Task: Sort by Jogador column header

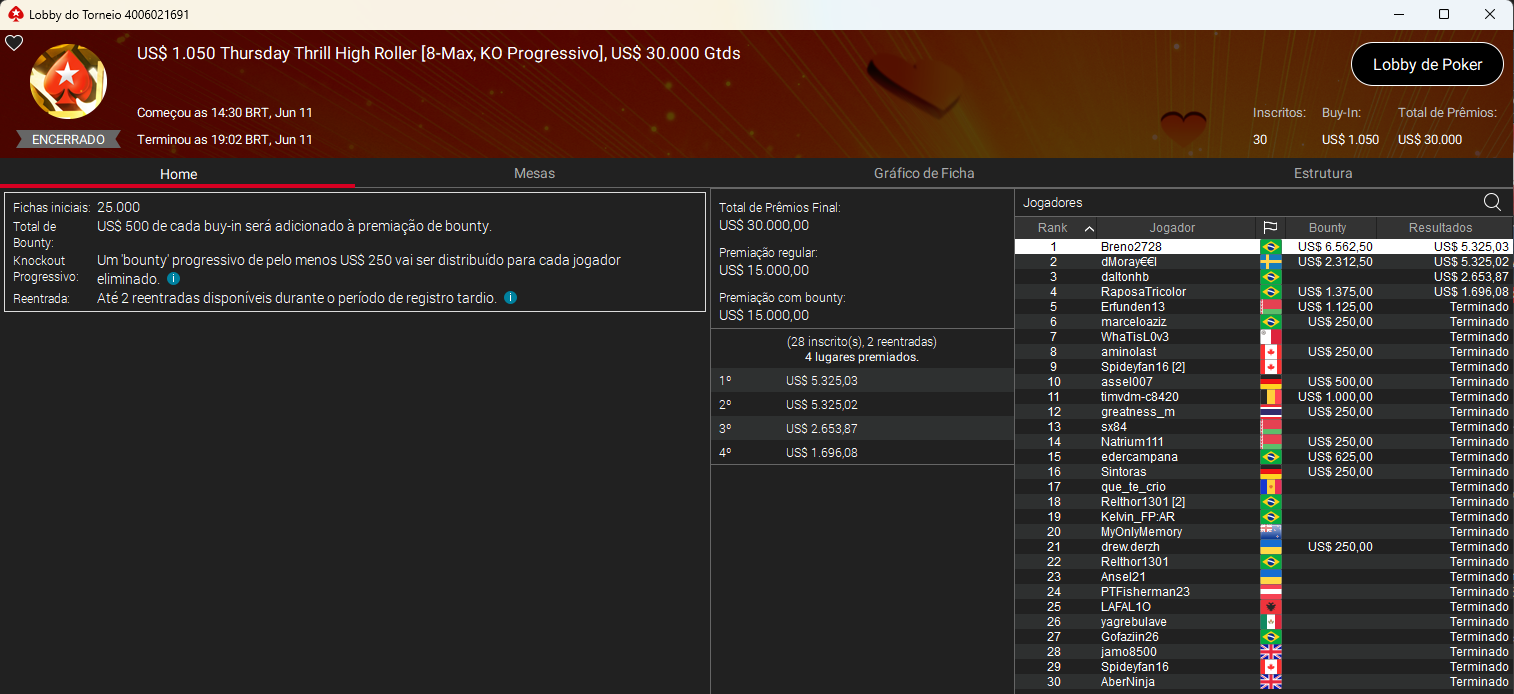Action: pyautogui.click(x=1172, y=228)
